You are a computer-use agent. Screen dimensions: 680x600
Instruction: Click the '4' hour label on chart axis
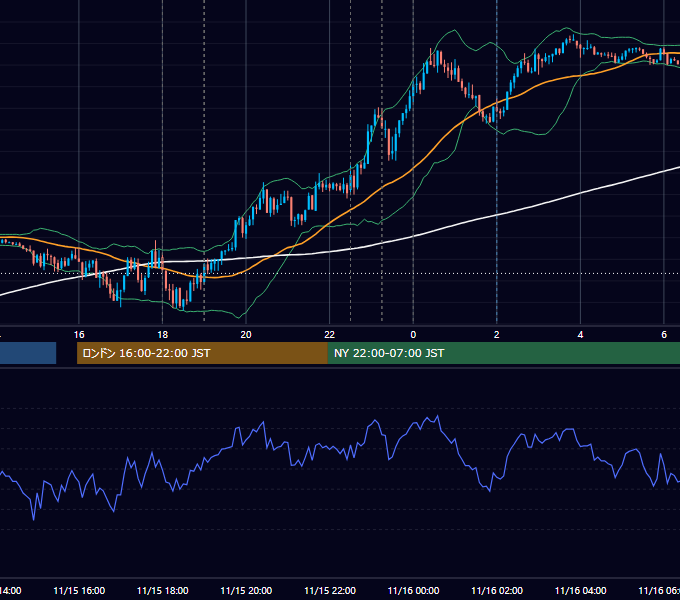pyautogui.click(x=580, y=335)
